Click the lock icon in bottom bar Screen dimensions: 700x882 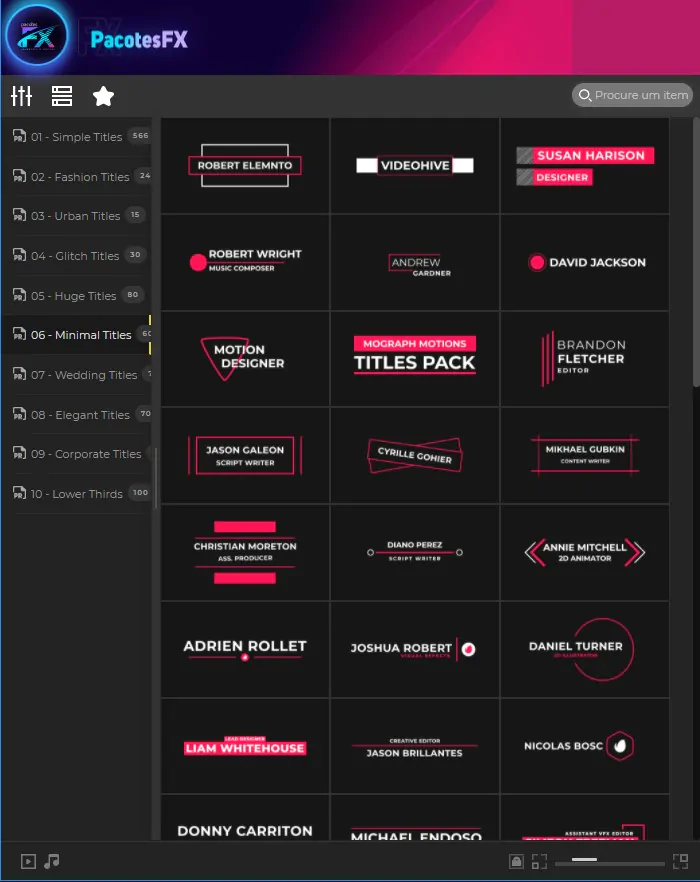tap(516, 861)
